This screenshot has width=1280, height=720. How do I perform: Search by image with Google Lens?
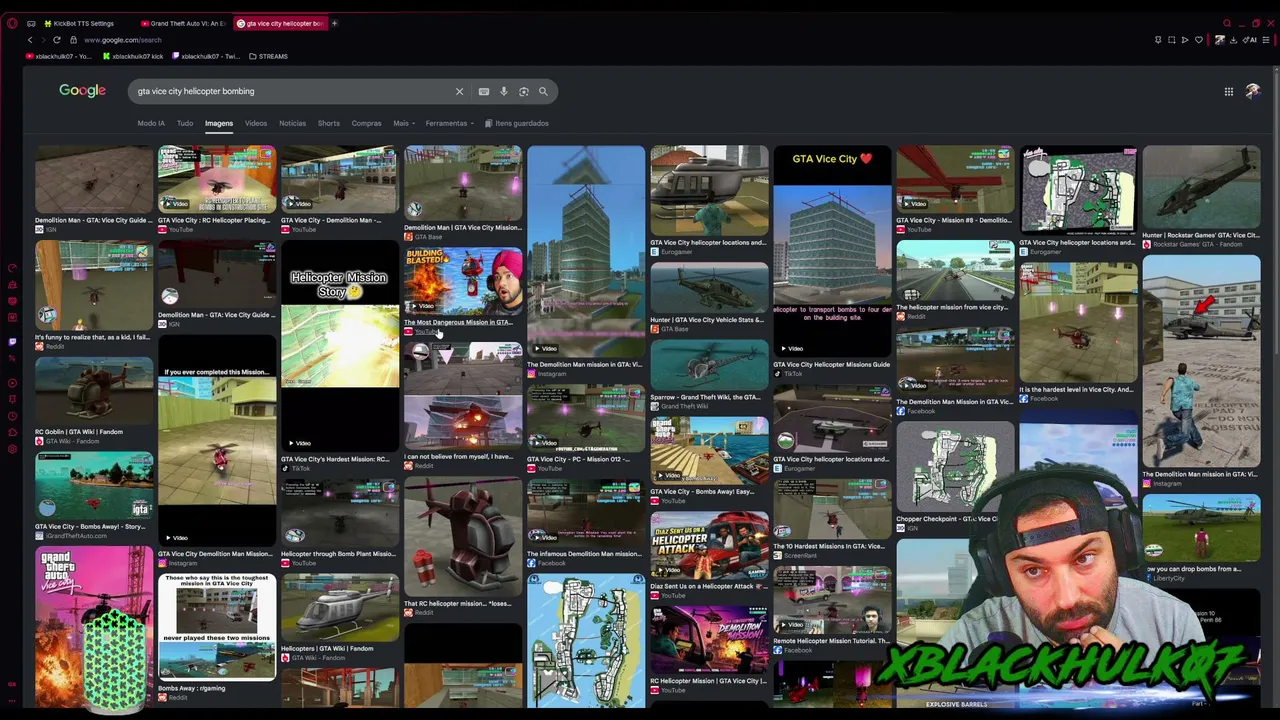(523, 91)
